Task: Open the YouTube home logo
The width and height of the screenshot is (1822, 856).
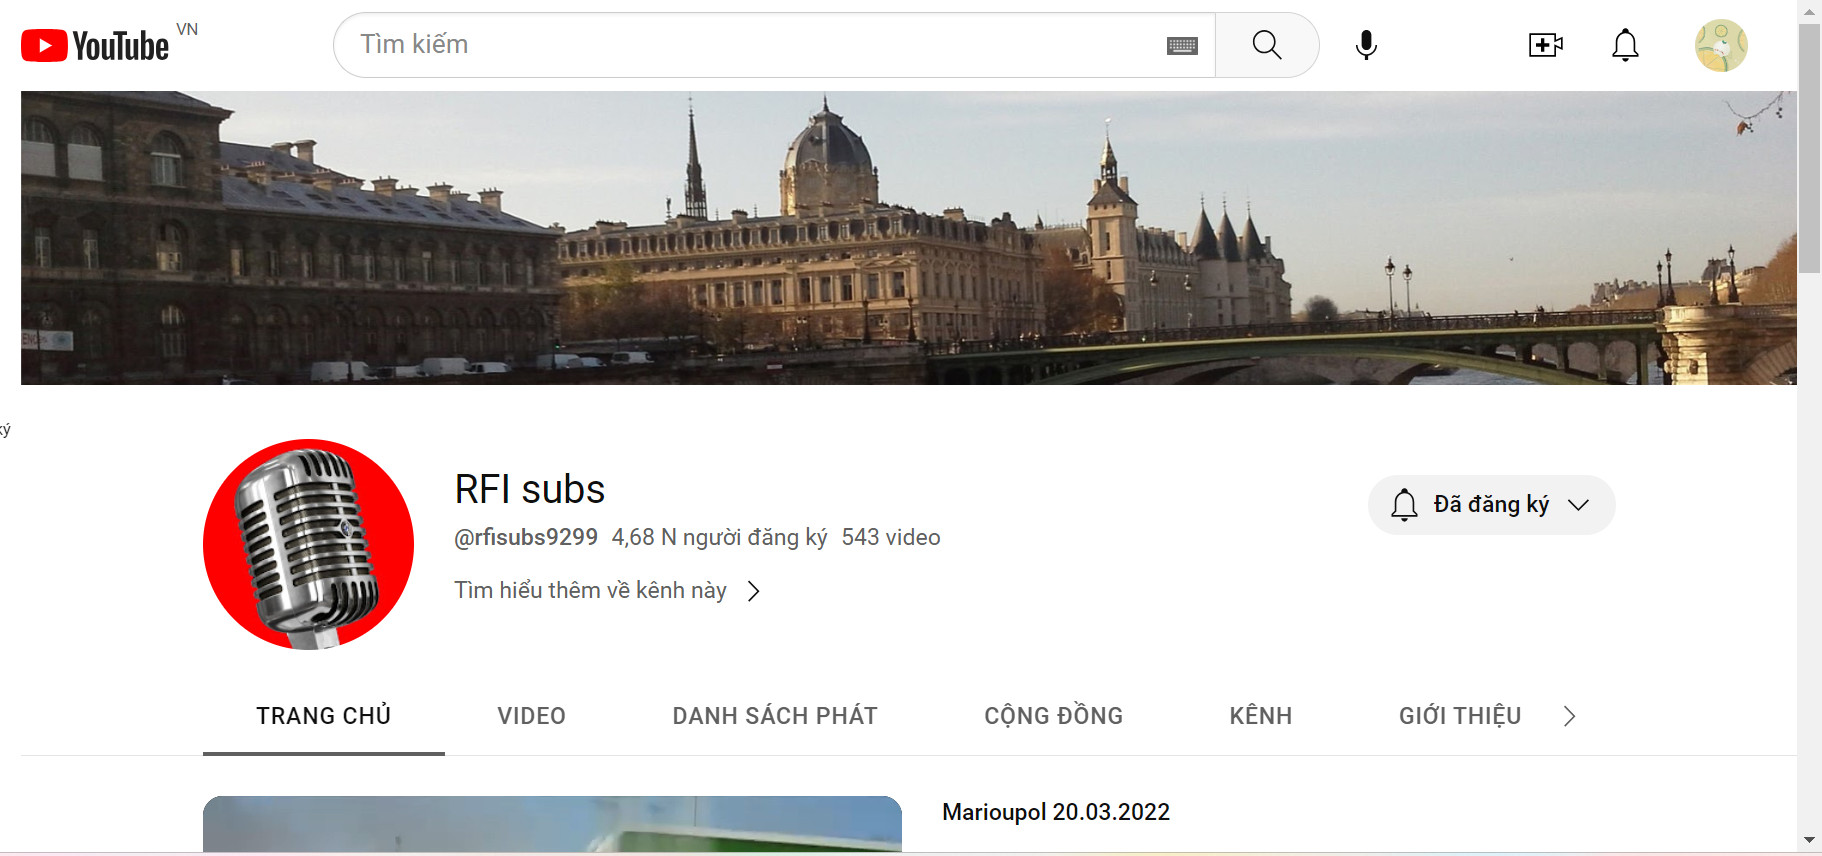Action: point(95,45)
